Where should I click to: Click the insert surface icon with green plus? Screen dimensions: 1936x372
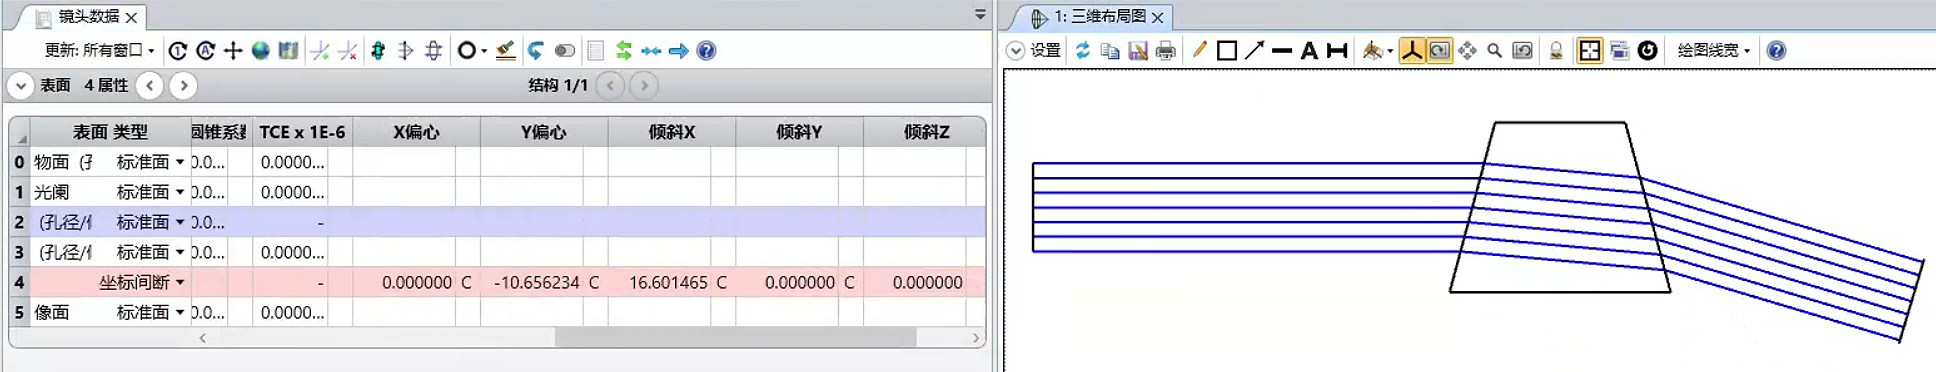click(x=320, y=50)
